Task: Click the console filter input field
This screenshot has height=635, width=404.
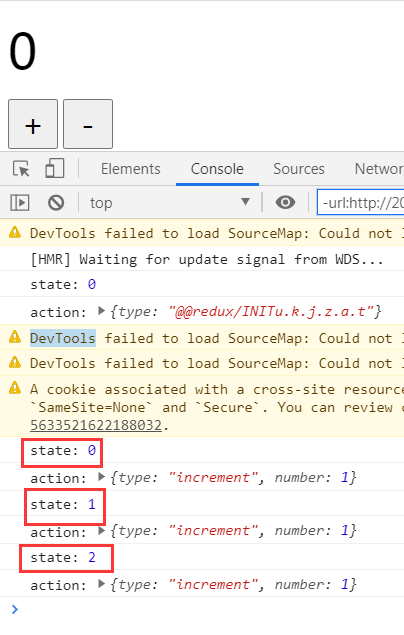Action: tap(361, 202)
